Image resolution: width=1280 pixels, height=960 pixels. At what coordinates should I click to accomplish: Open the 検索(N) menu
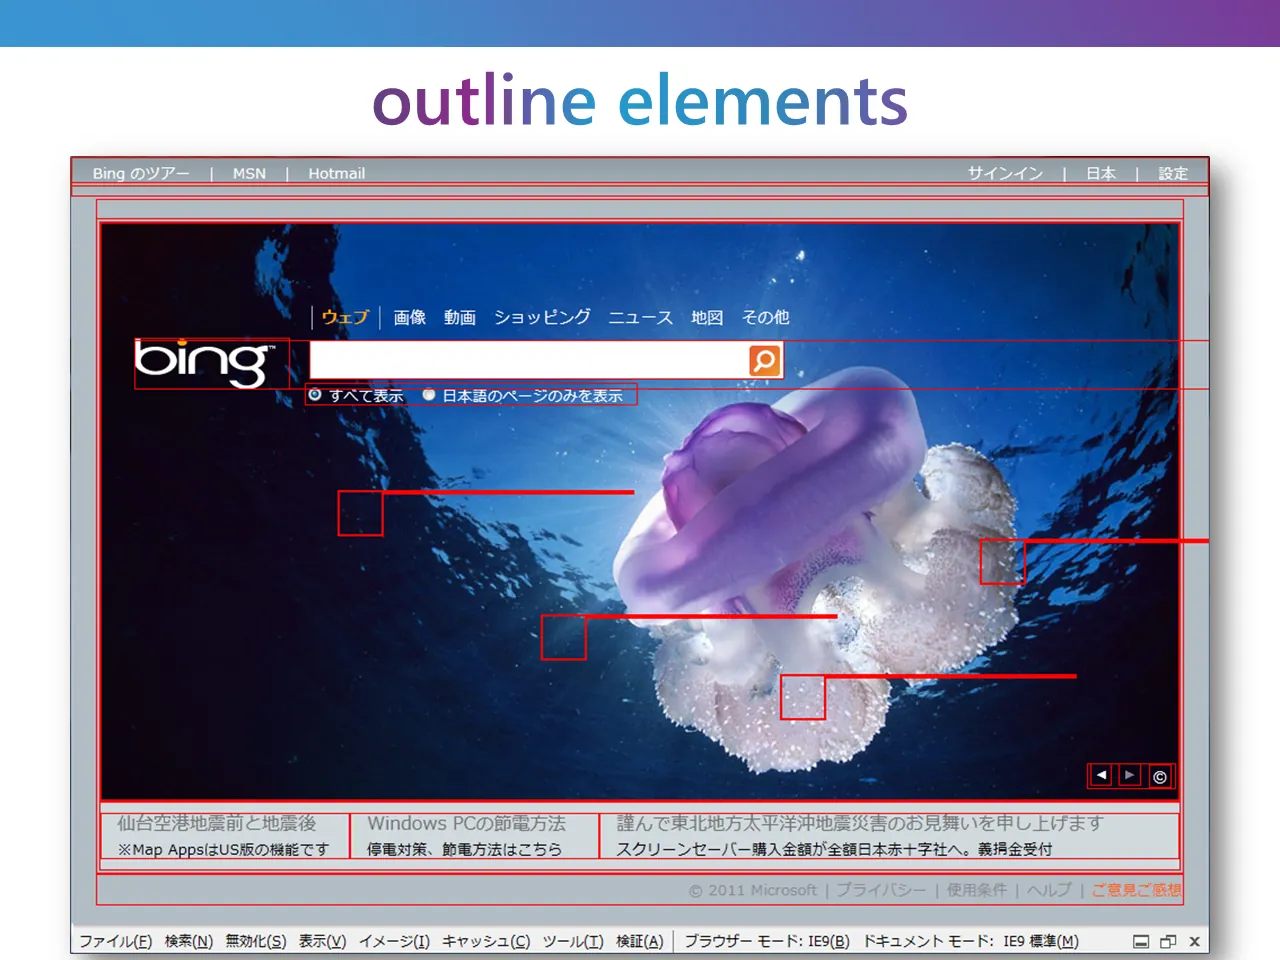(x=189, y=941)
